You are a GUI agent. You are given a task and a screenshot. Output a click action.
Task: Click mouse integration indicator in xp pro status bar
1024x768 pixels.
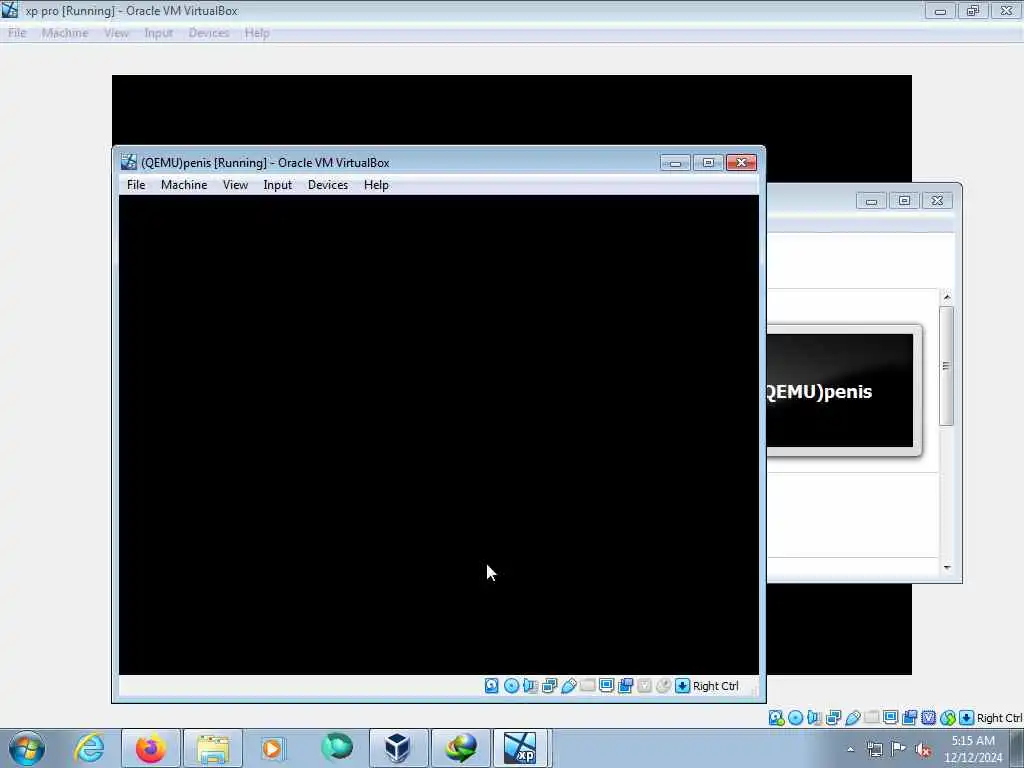click(948, 718)
